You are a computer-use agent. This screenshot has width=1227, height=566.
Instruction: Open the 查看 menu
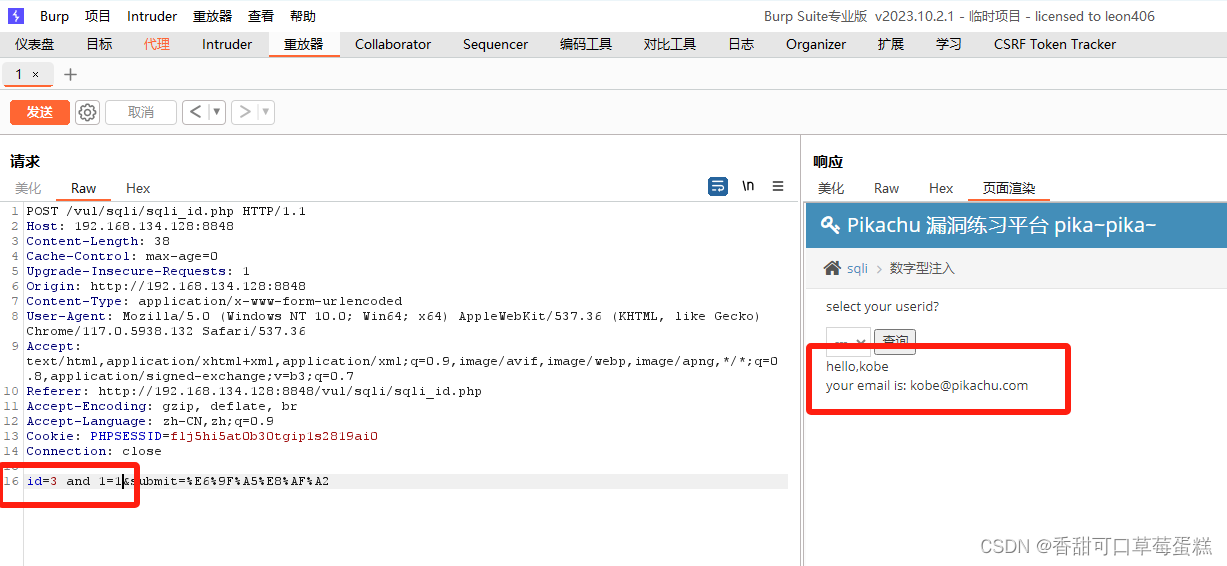click(261, 16)
